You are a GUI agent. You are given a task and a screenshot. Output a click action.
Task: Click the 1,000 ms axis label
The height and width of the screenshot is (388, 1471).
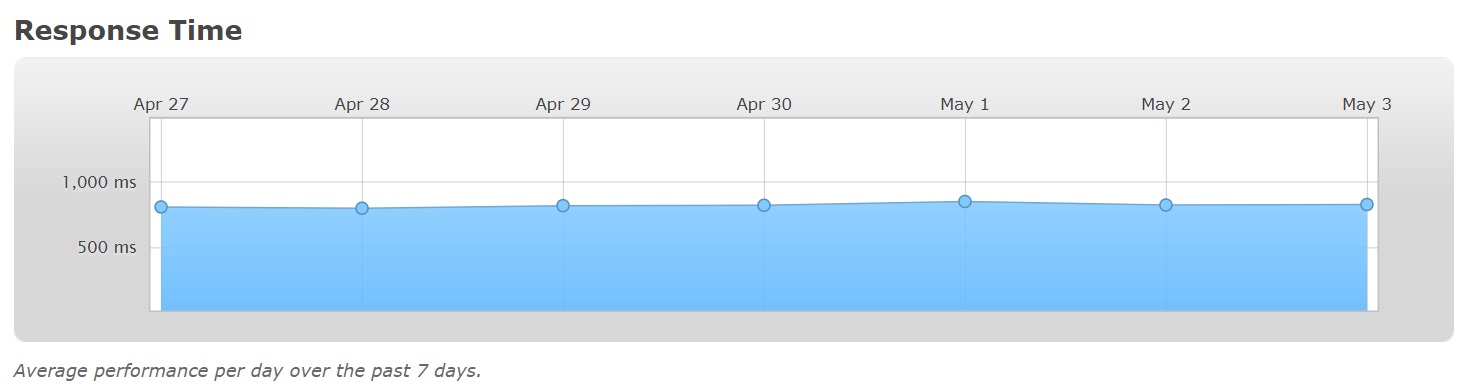[99, 183]
